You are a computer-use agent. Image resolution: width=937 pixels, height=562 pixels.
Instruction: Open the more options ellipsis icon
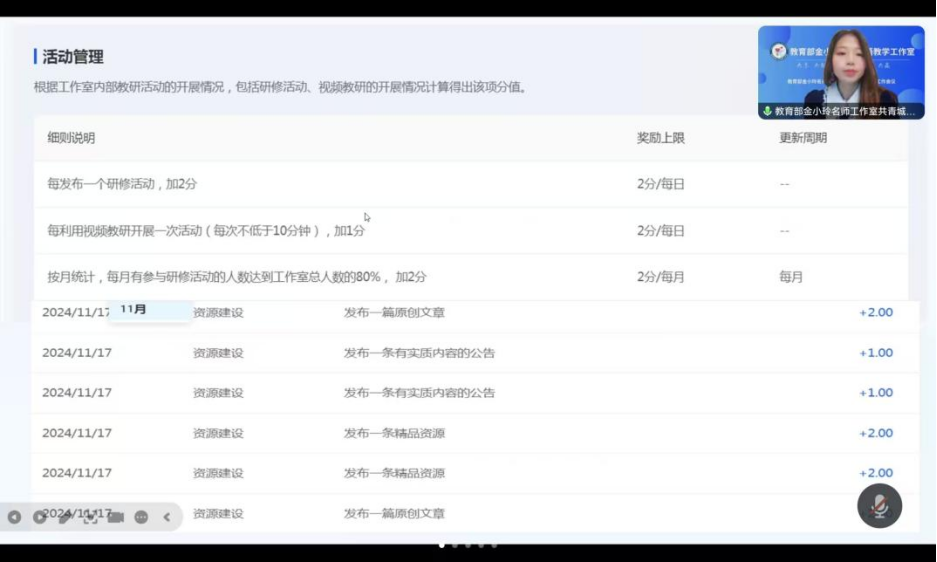pyautogui.click(x=141, y=517)
